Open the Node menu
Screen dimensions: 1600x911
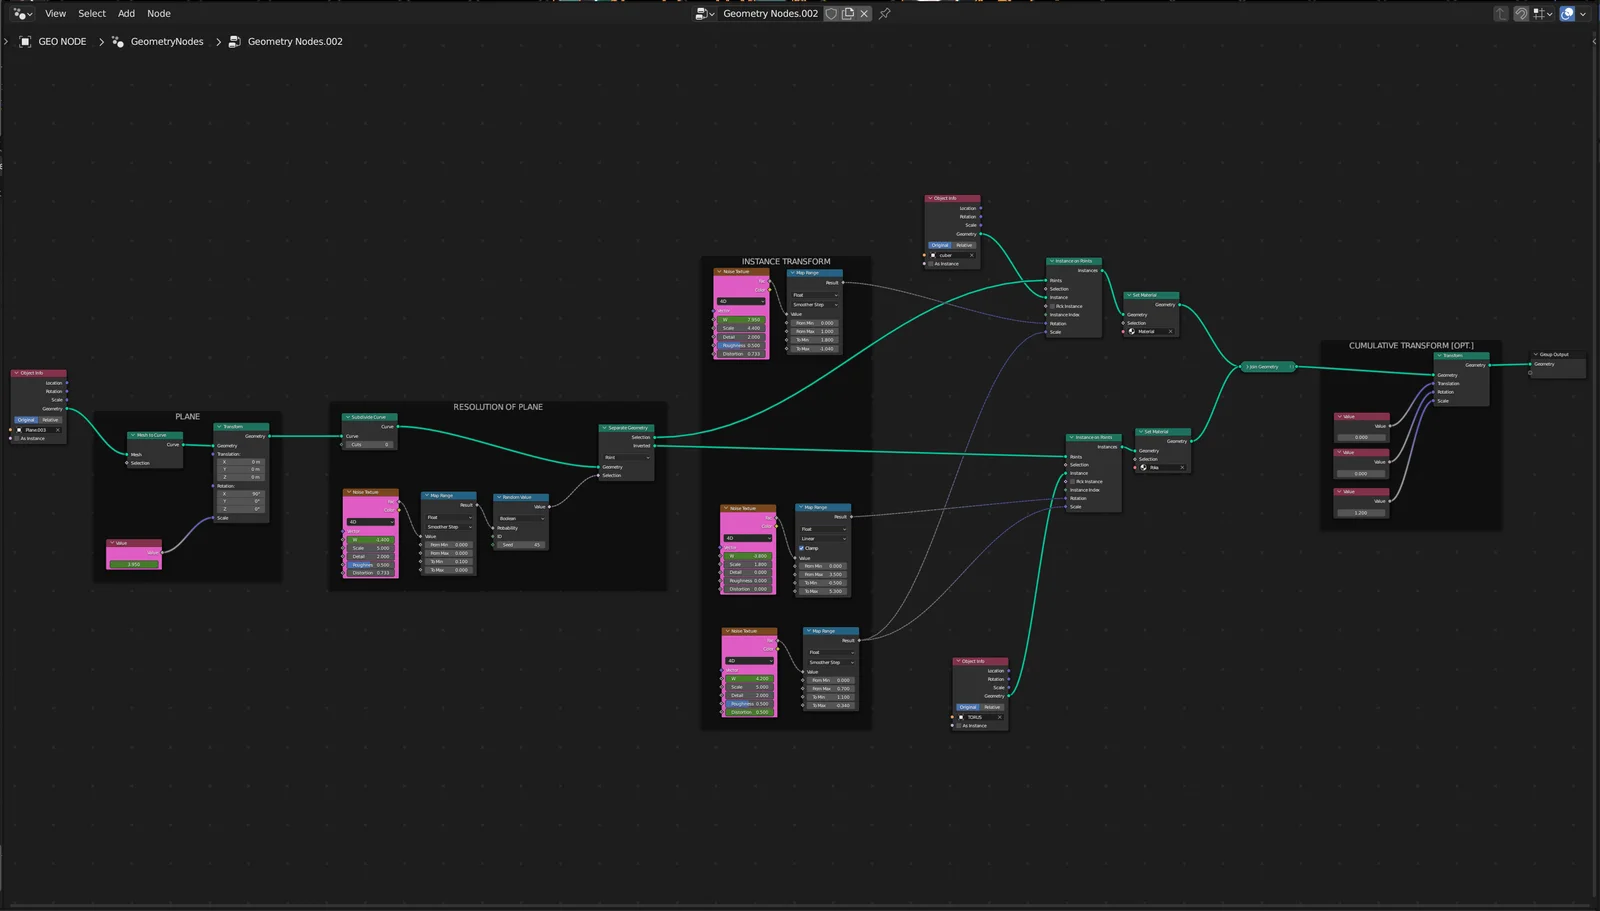(158, 13)
